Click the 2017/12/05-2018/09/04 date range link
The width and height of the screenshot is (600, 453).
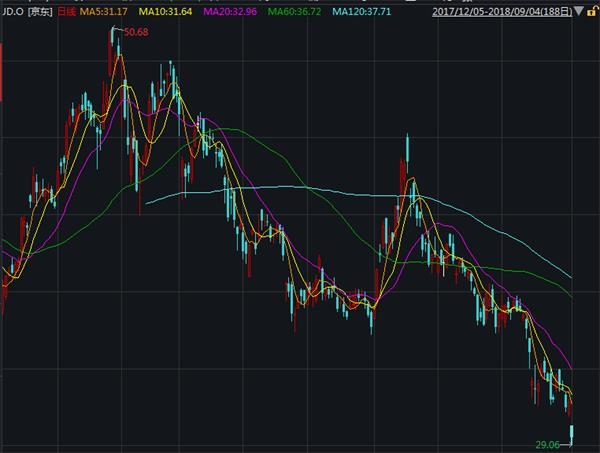[502, 11]
